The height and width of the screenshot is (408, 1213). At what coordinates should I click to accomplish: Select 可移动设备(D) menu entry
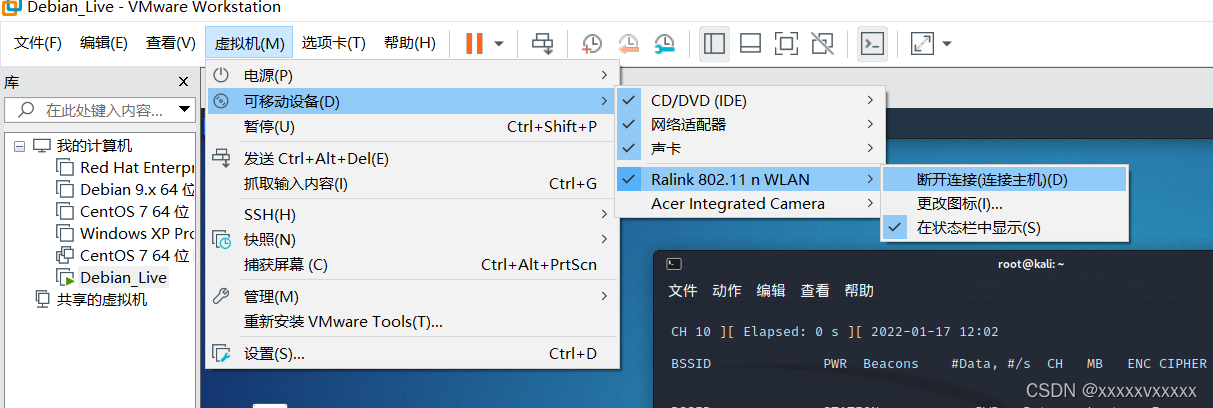tap(412, 101)
